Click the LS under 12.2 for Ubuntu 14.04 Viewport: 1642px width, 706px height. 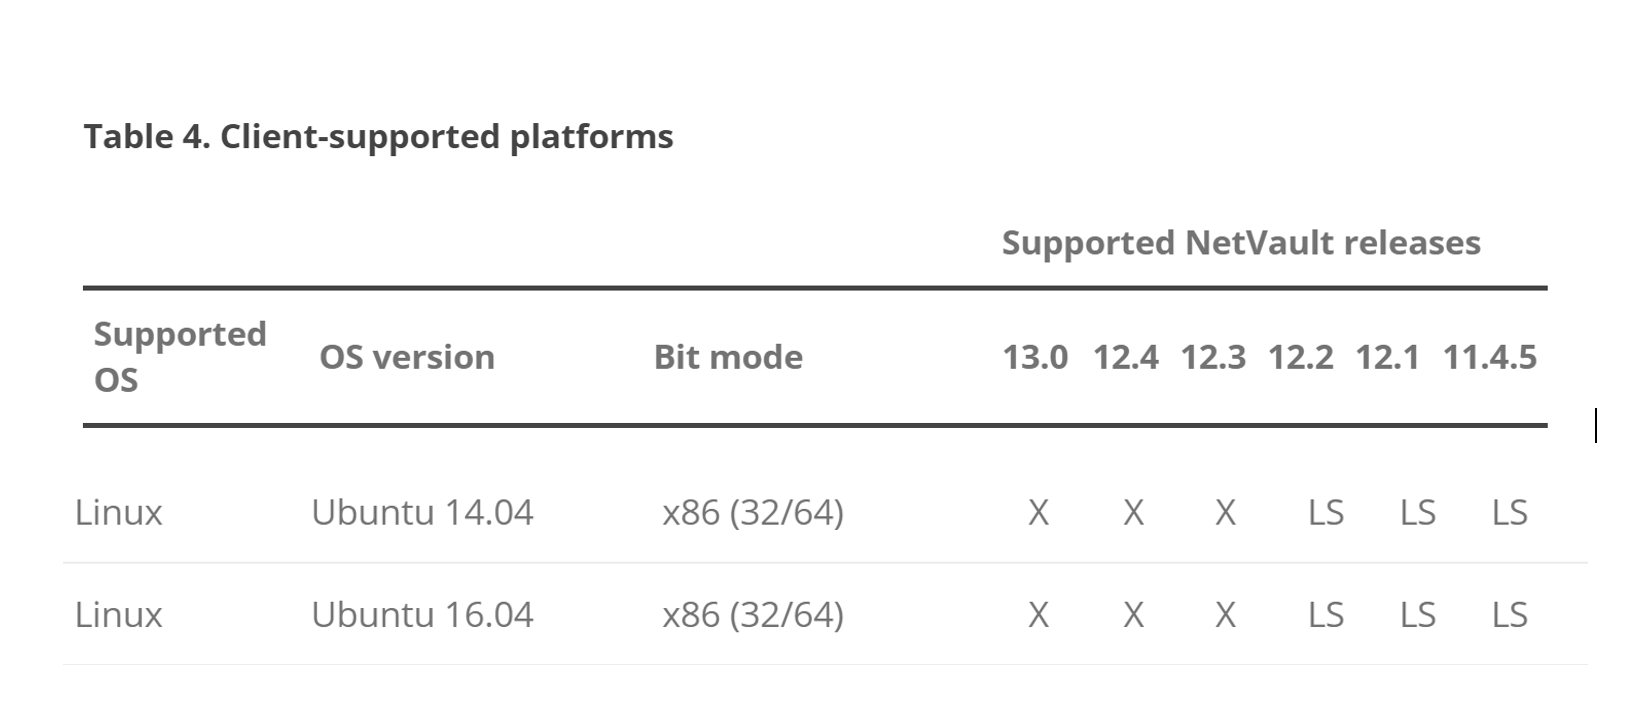coord(1326,513)
